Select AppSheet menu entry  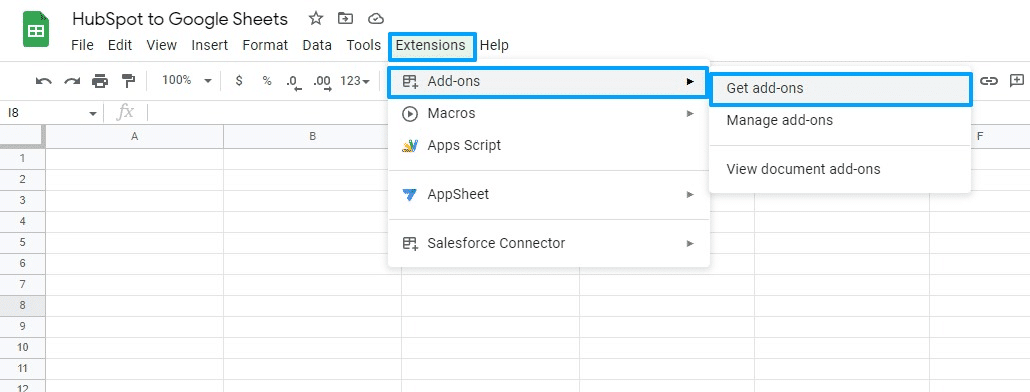549,194
